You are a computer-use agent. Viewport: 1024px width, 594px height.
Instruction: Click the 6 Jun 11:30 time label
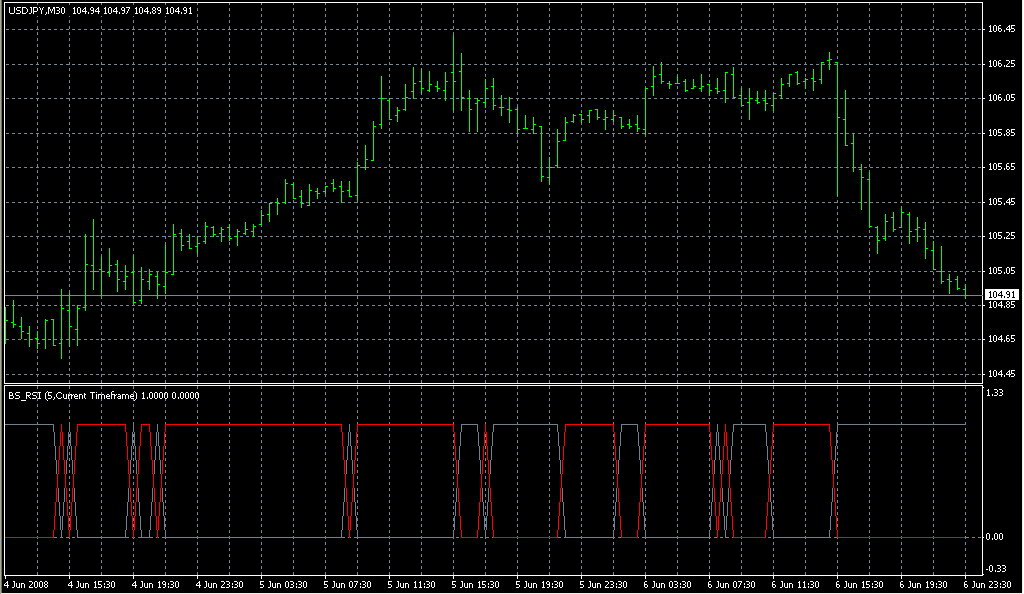795,585
